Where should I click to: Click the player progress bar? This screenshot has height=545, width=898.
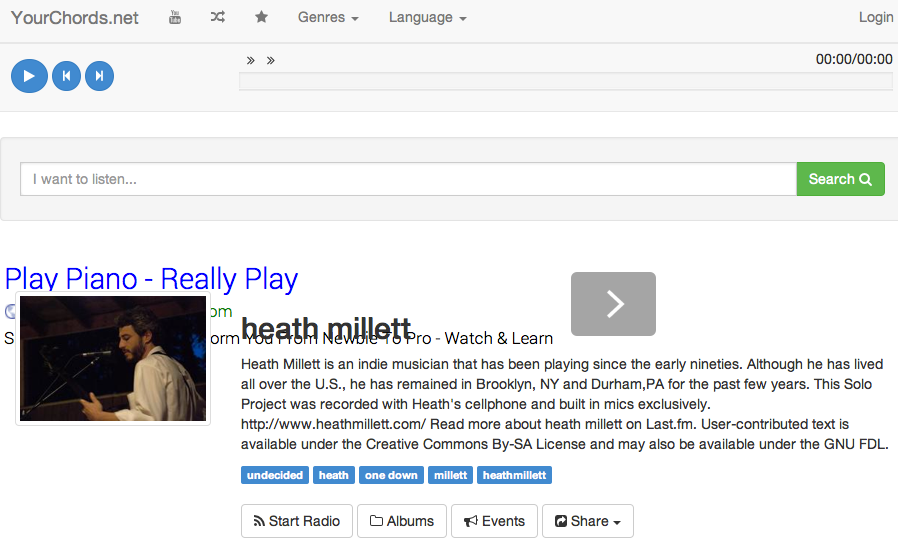point(566,81)
